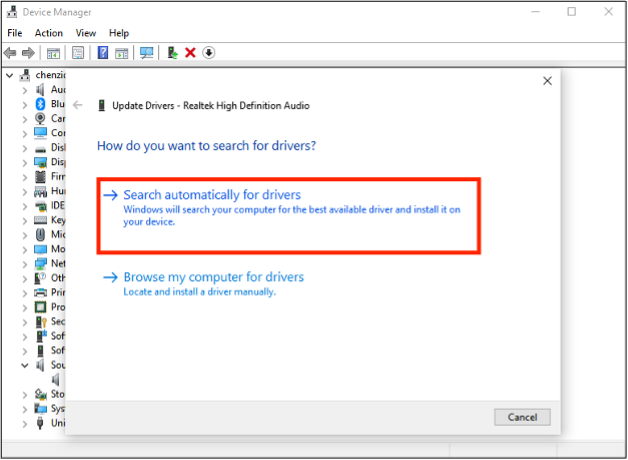Select the Disk drives icon
The width and height of the screenshot is (628, 460).
(40, 149)
